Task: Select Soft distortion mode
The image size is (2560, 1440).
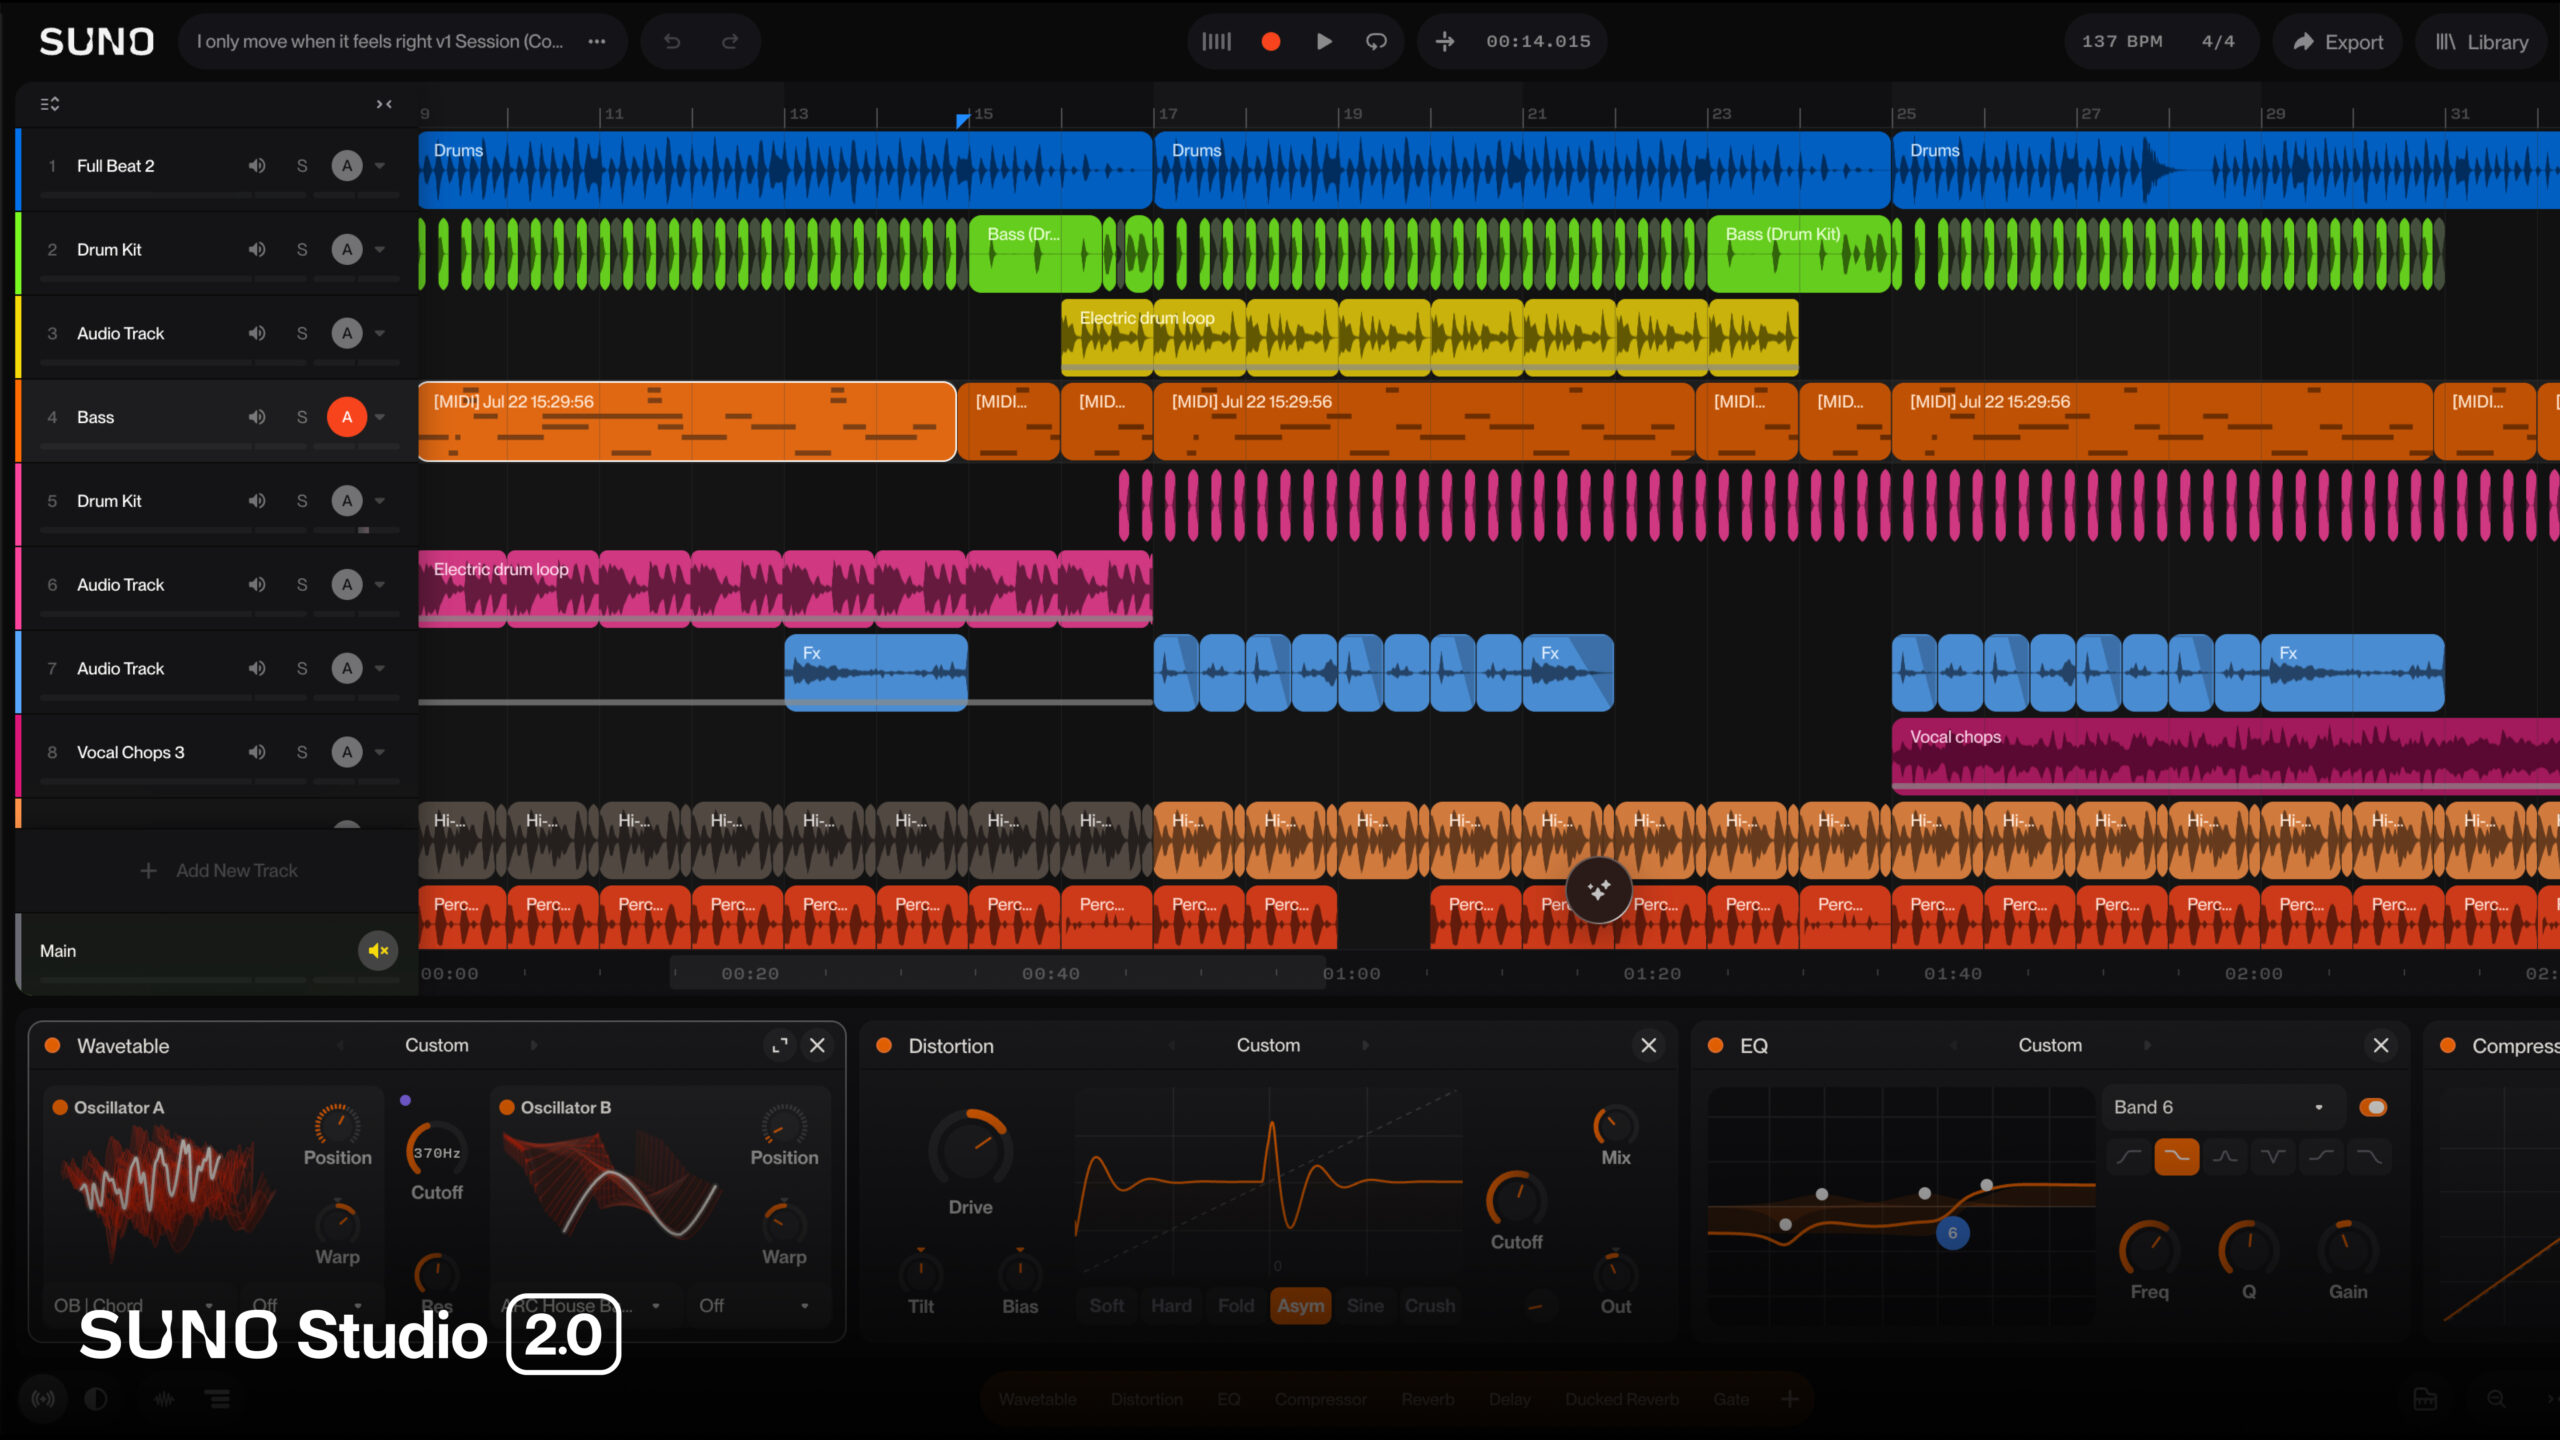Action: pos(1106,1306)
